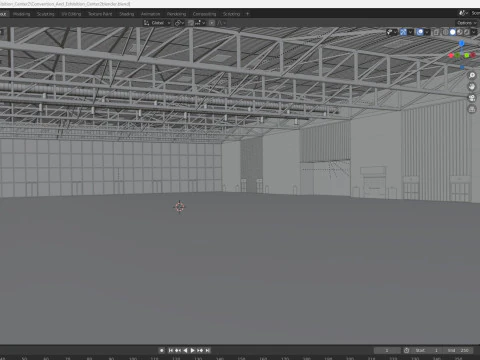Toggle the camera view icon
The width and height of the screenshot is (480, 360).
click(472, 98)
